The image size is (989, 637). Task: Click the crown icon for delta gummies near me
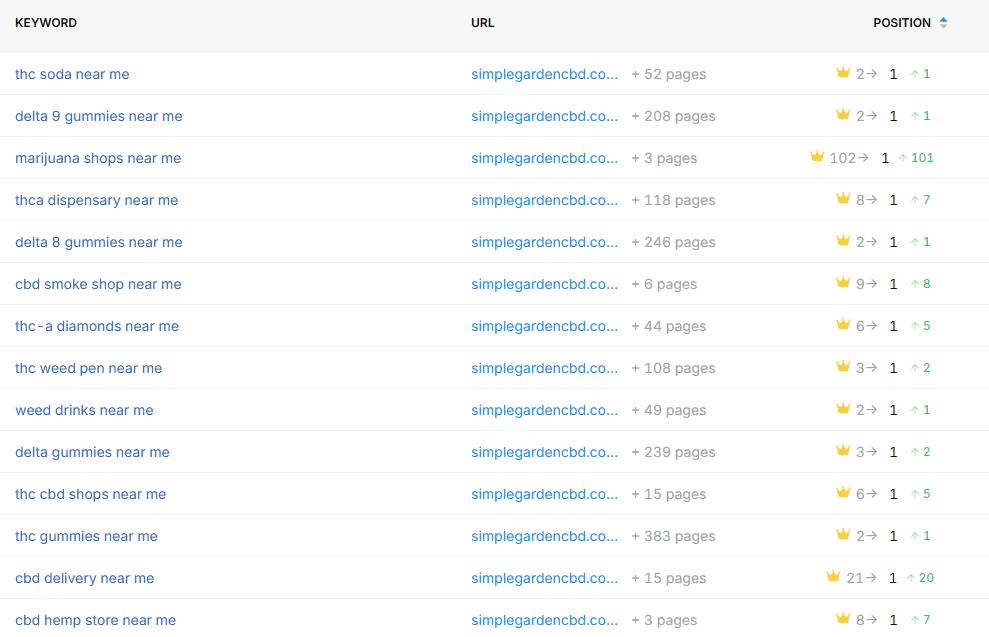pyautogui.click(x=843, y=450)
